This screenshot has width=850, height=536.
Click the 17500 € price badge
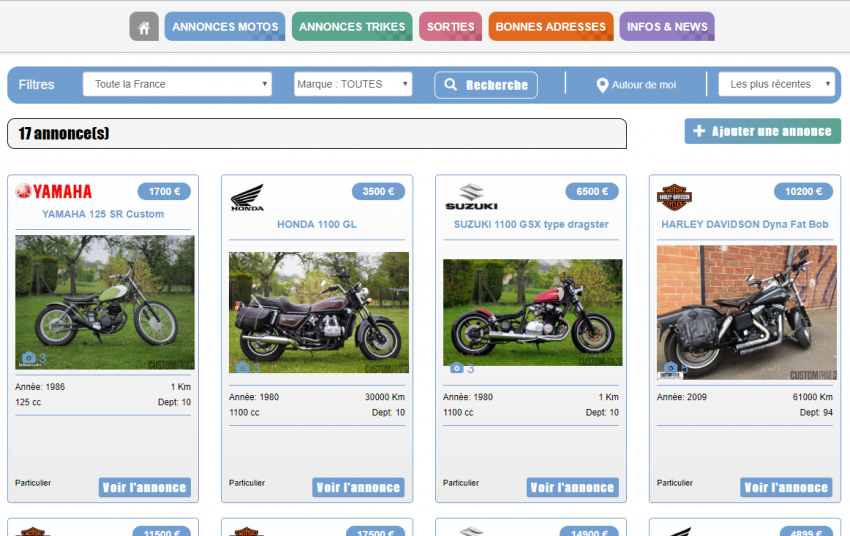pyautogui.click(x=375, y=531)
